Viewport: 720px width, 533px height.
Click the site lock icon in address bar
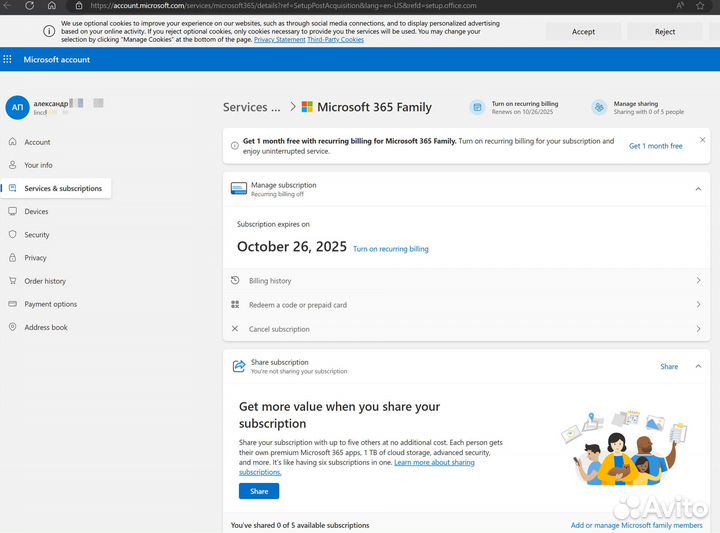(79, 6)
